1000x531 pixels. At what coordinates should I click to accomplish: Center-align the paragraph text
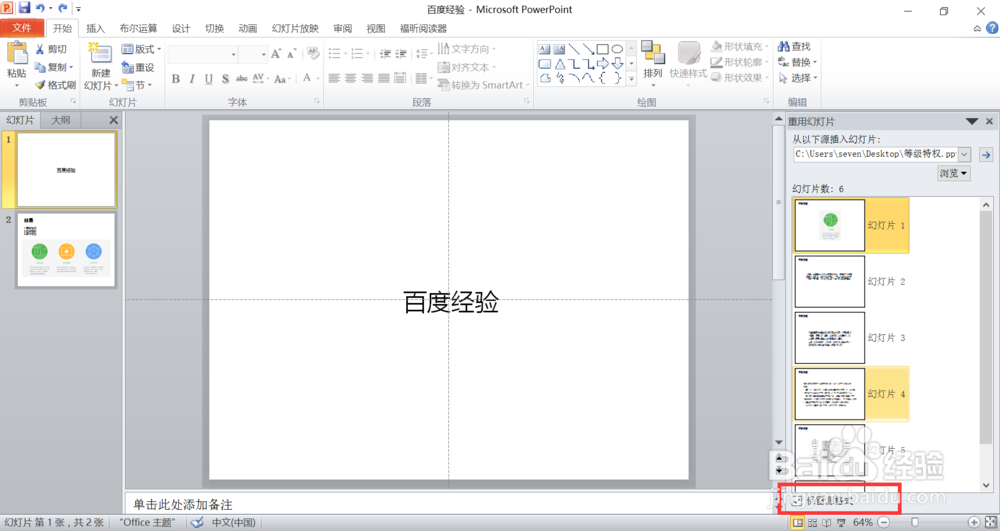350,78
